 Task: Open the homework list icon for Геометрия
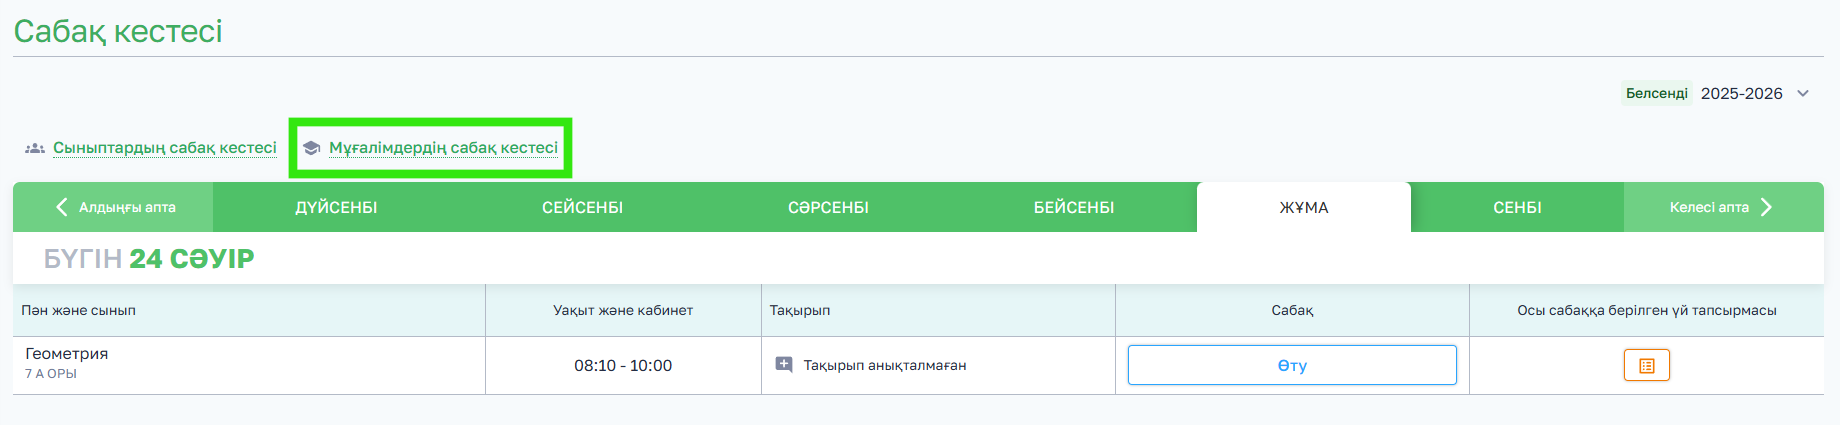[1646, 366]
